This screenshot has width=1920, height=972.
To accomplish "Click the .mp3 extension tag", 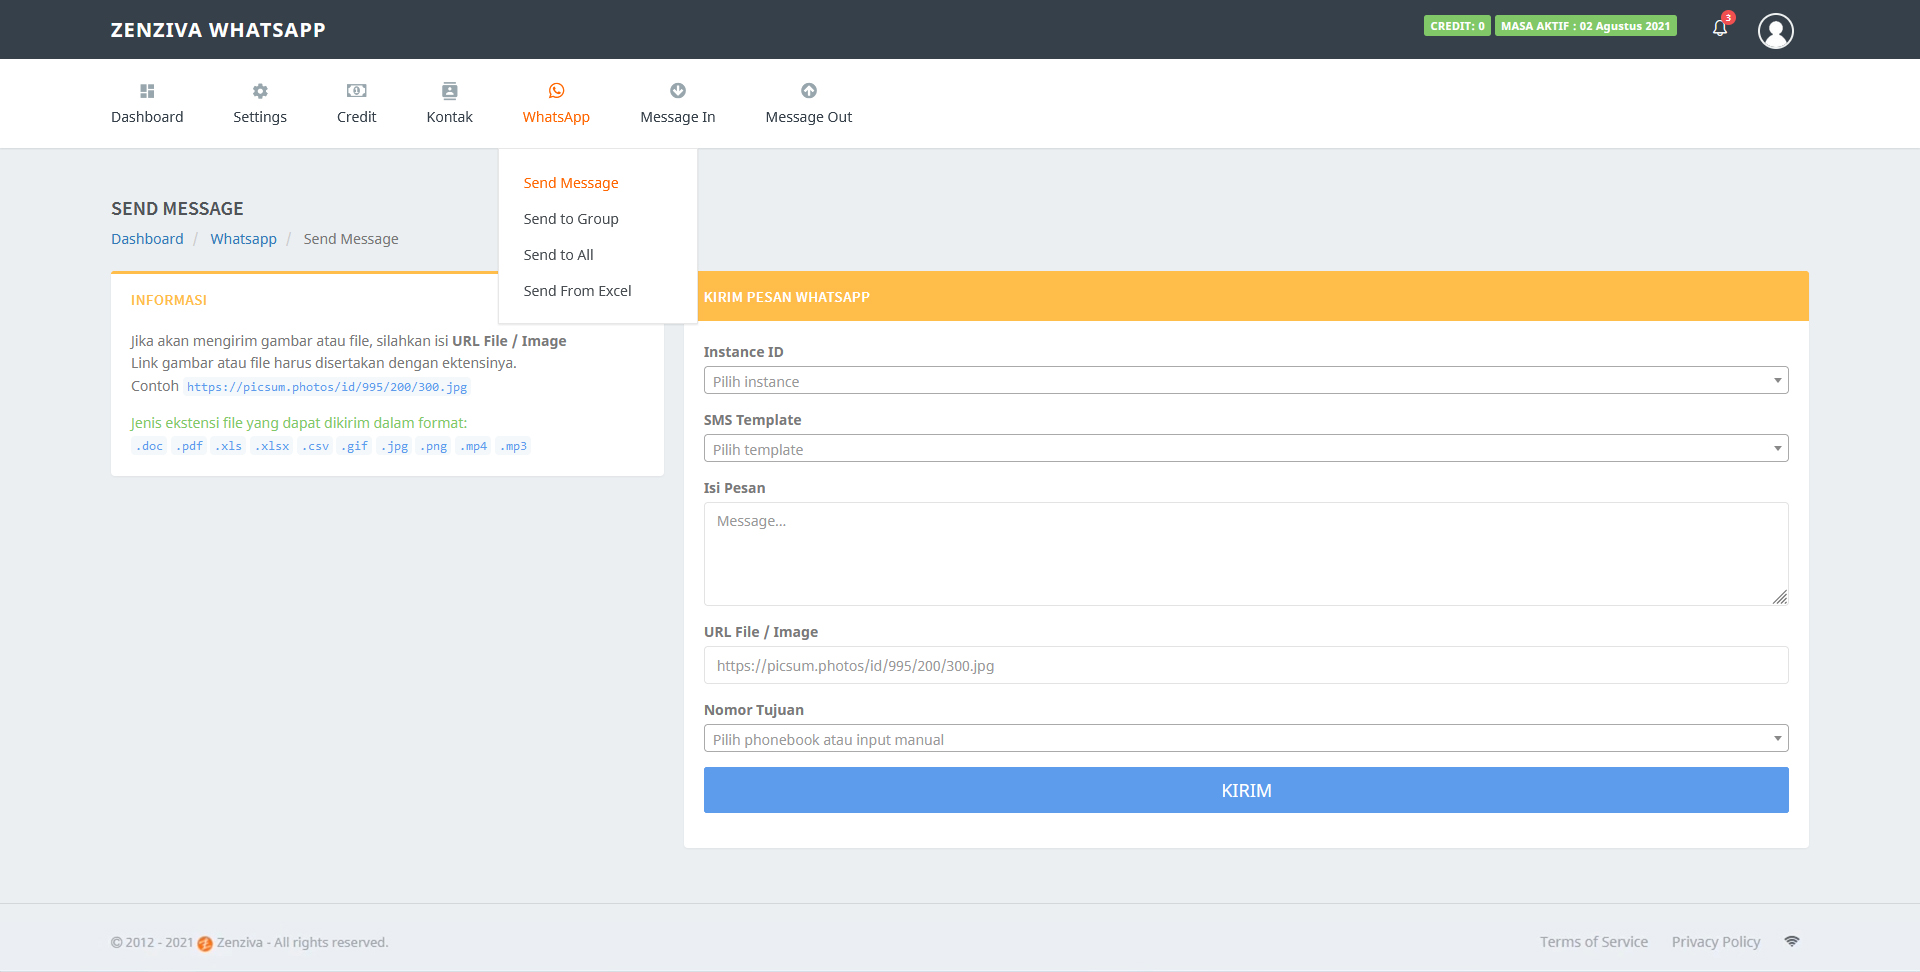I will point(513,446).
